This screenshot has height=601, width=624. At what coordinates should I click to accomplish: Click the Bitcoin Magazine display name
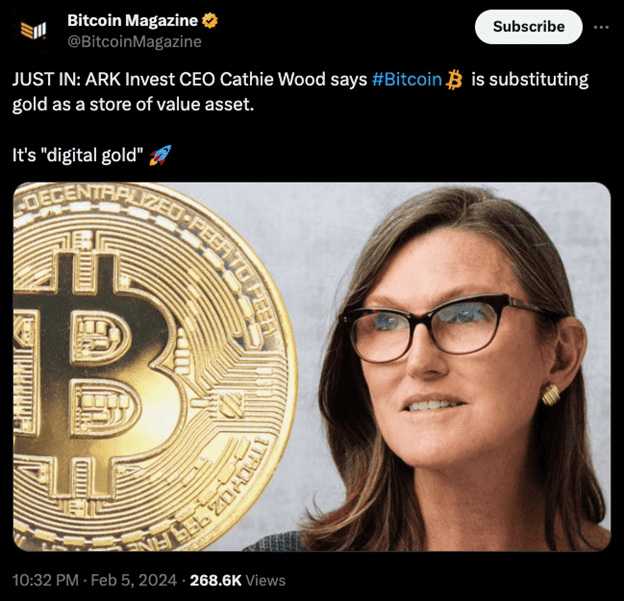[x=133, y=20]
